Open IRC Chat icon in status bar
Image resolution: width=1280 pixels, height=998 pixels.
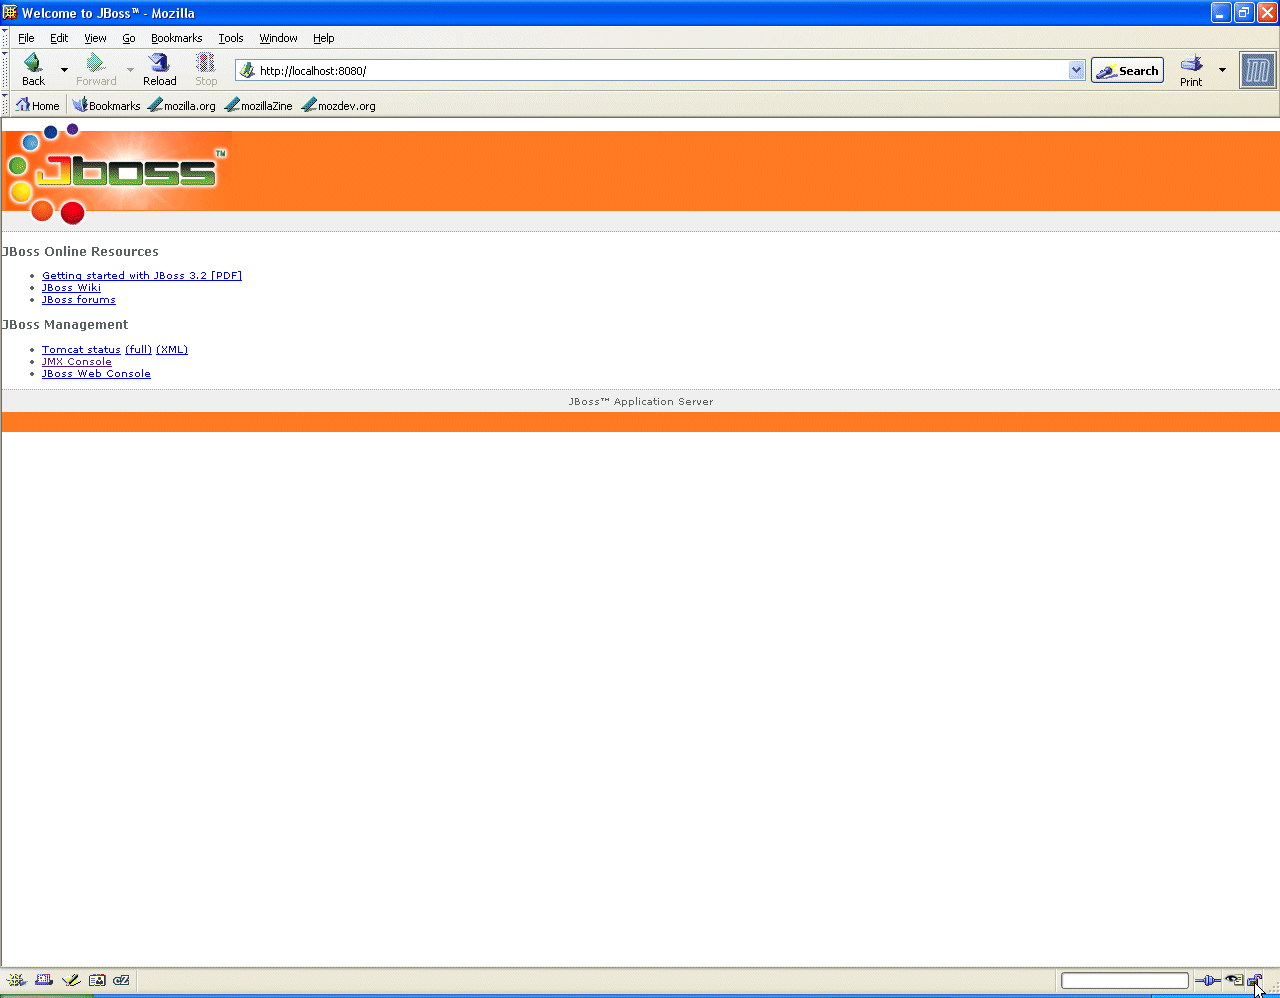pos(122,980)
